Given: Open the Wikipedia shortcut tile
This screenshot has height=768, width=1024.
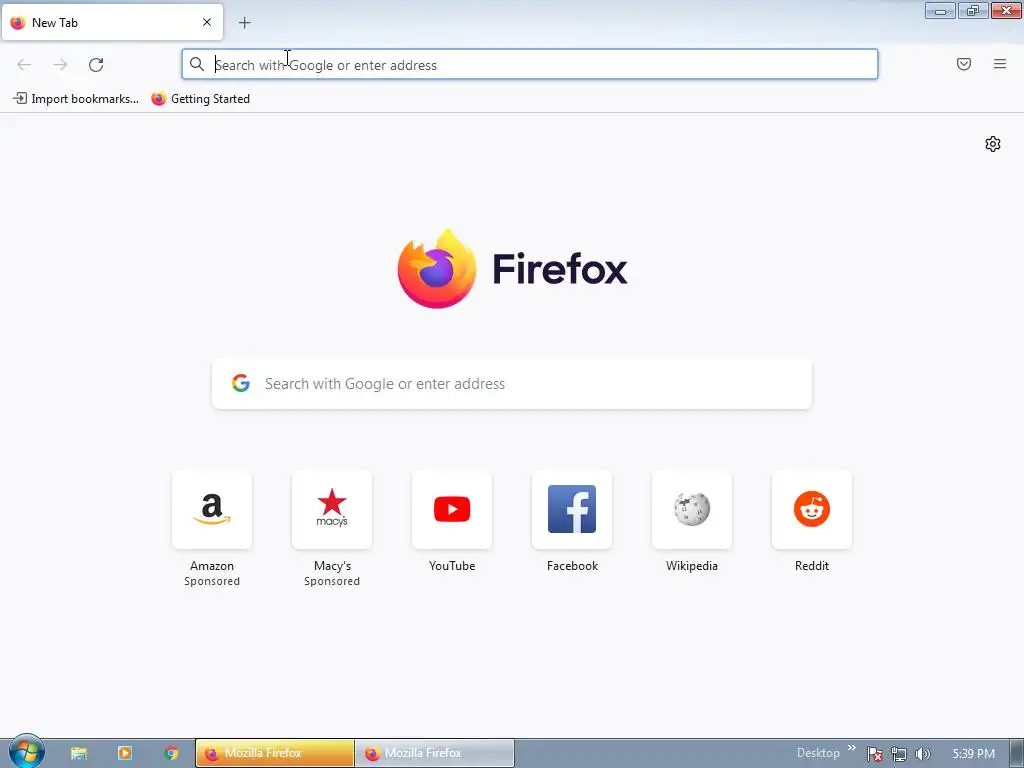Looking at the screenshot, I should [x=692, y=509].
